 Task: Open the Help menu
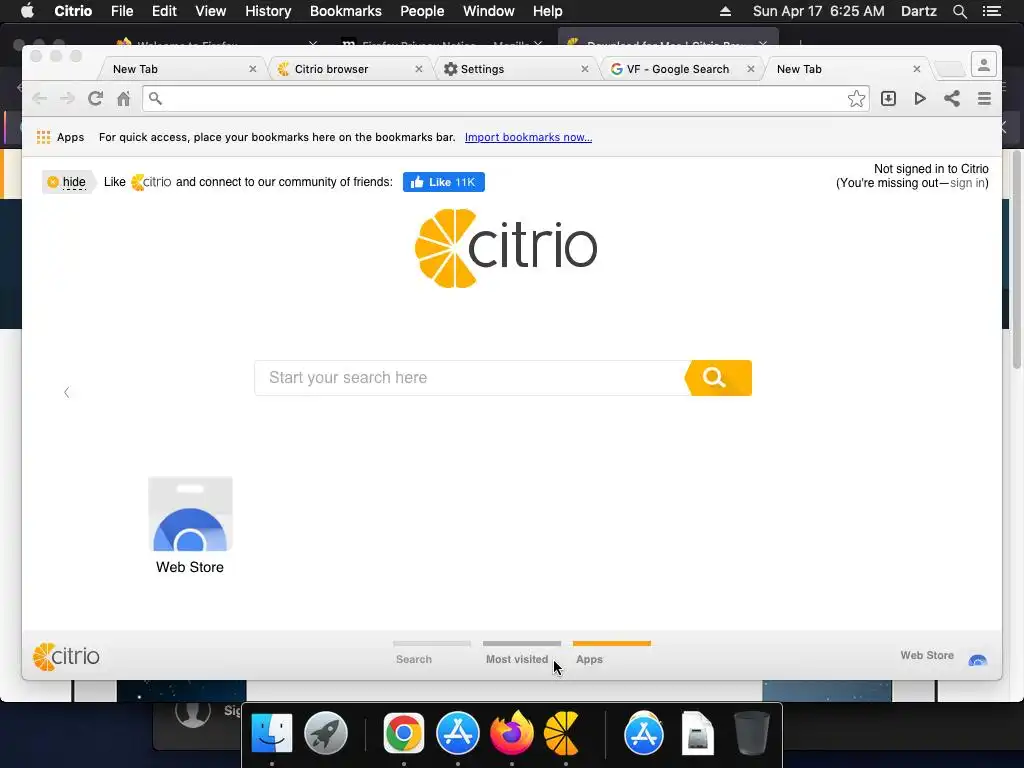click(547, 11)
